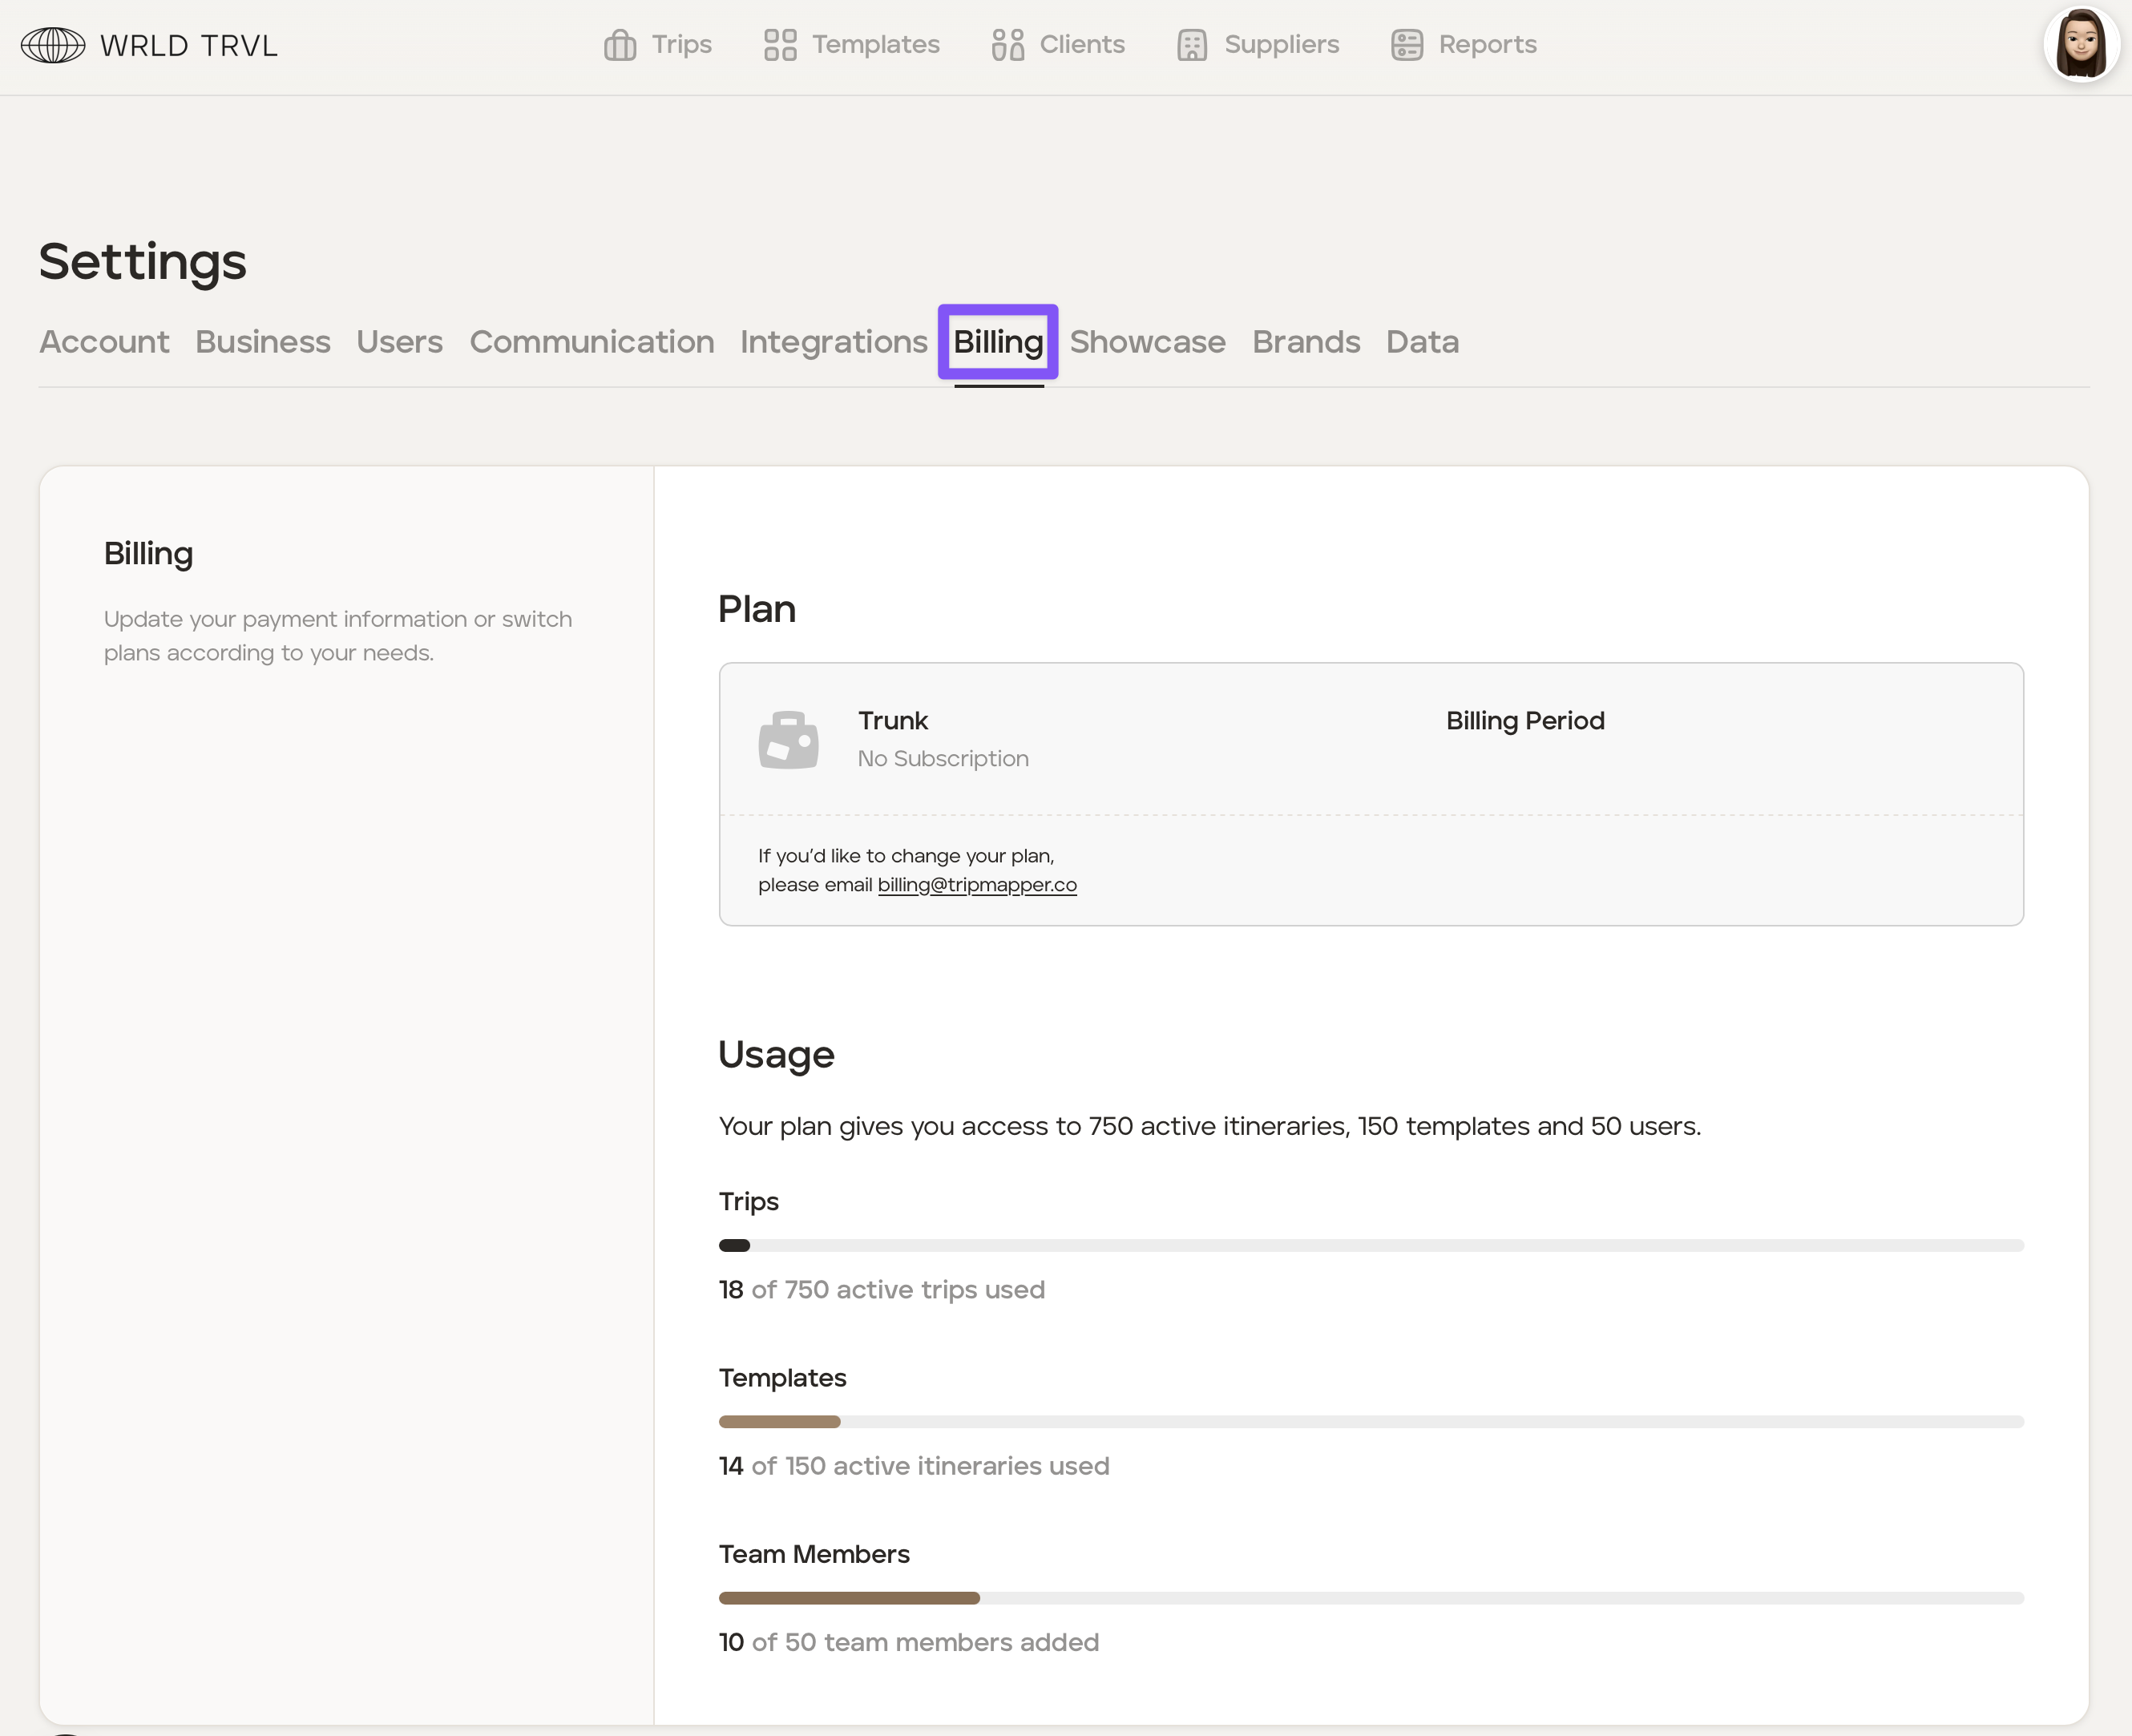Click the Team Members usage bar
This screenshot has height=1736, width=2132.
[x=1371, y=1598]
